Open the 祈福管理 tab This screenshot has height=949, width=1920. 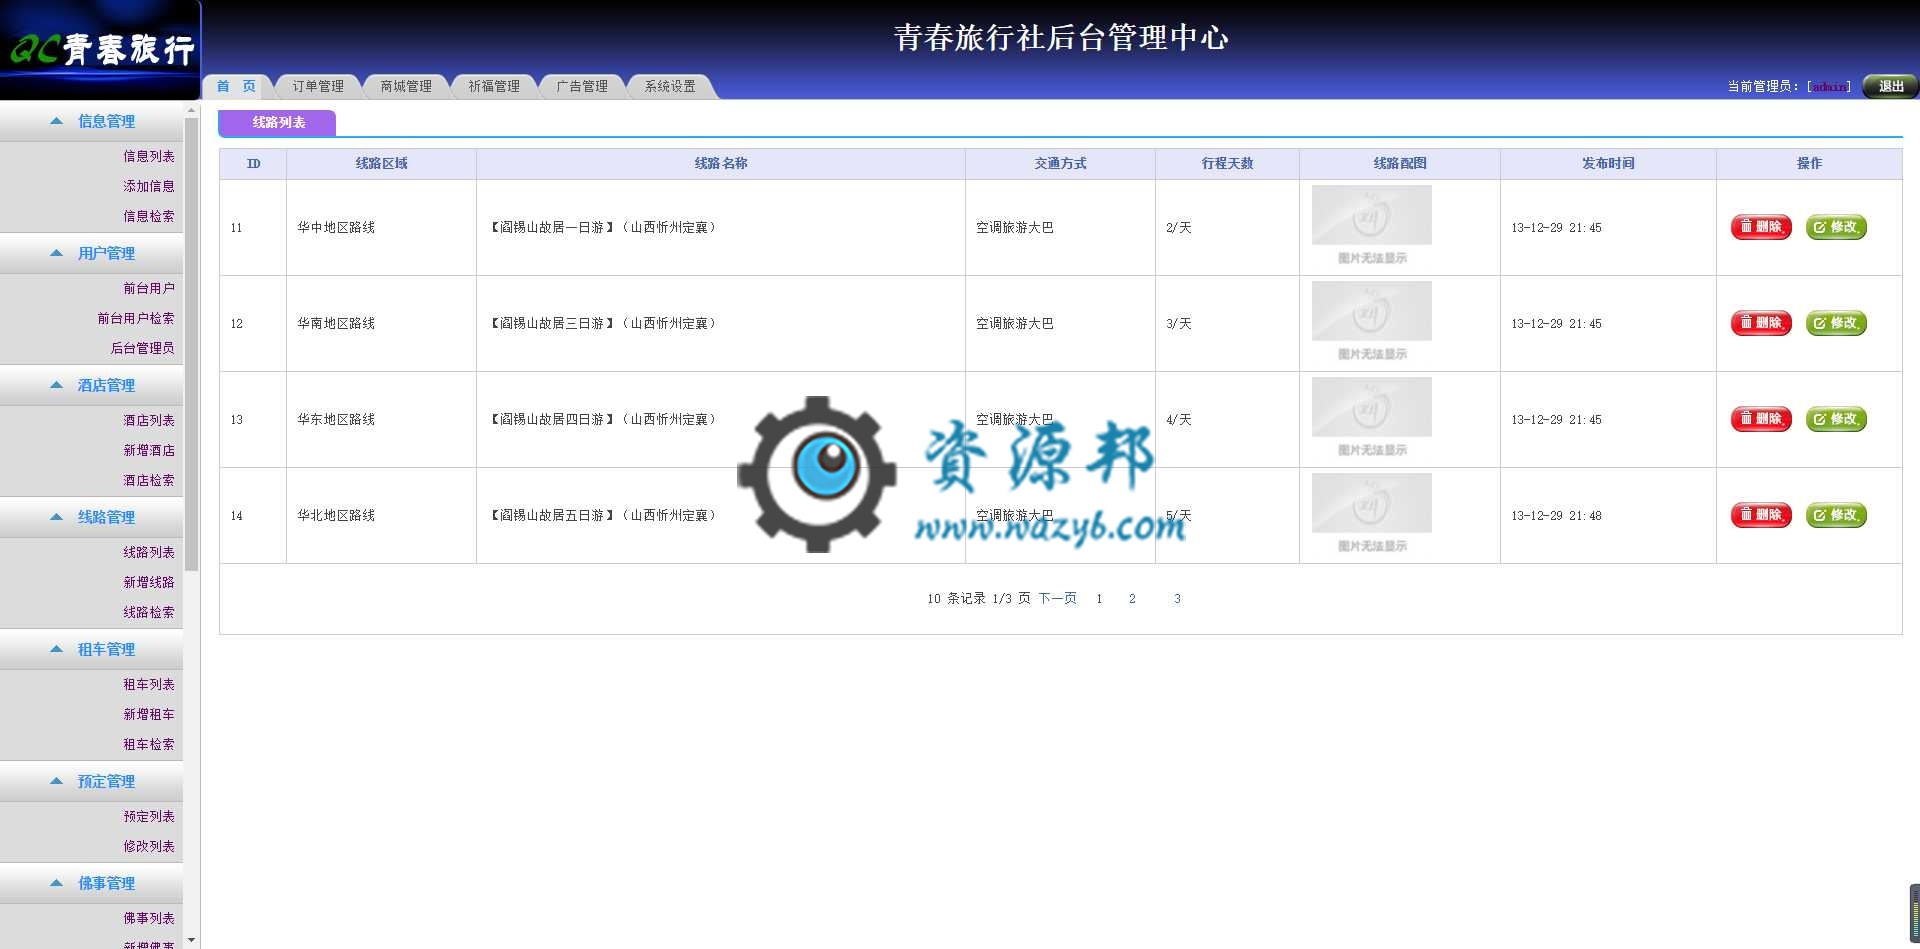tap(494, 86)
